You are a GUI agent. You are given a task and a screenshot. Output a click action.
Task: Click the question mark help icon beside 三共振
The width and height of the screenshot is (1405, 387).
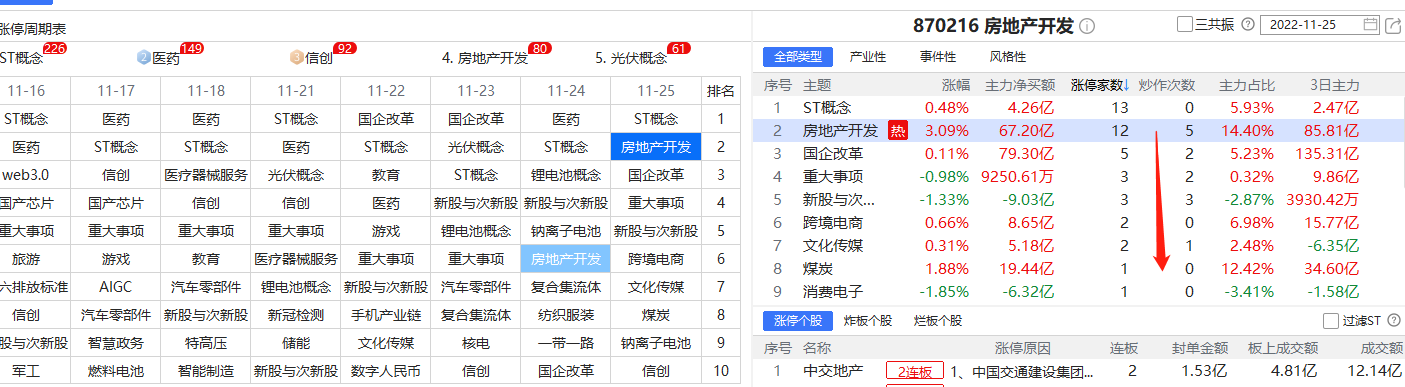tap(1247, 25)
